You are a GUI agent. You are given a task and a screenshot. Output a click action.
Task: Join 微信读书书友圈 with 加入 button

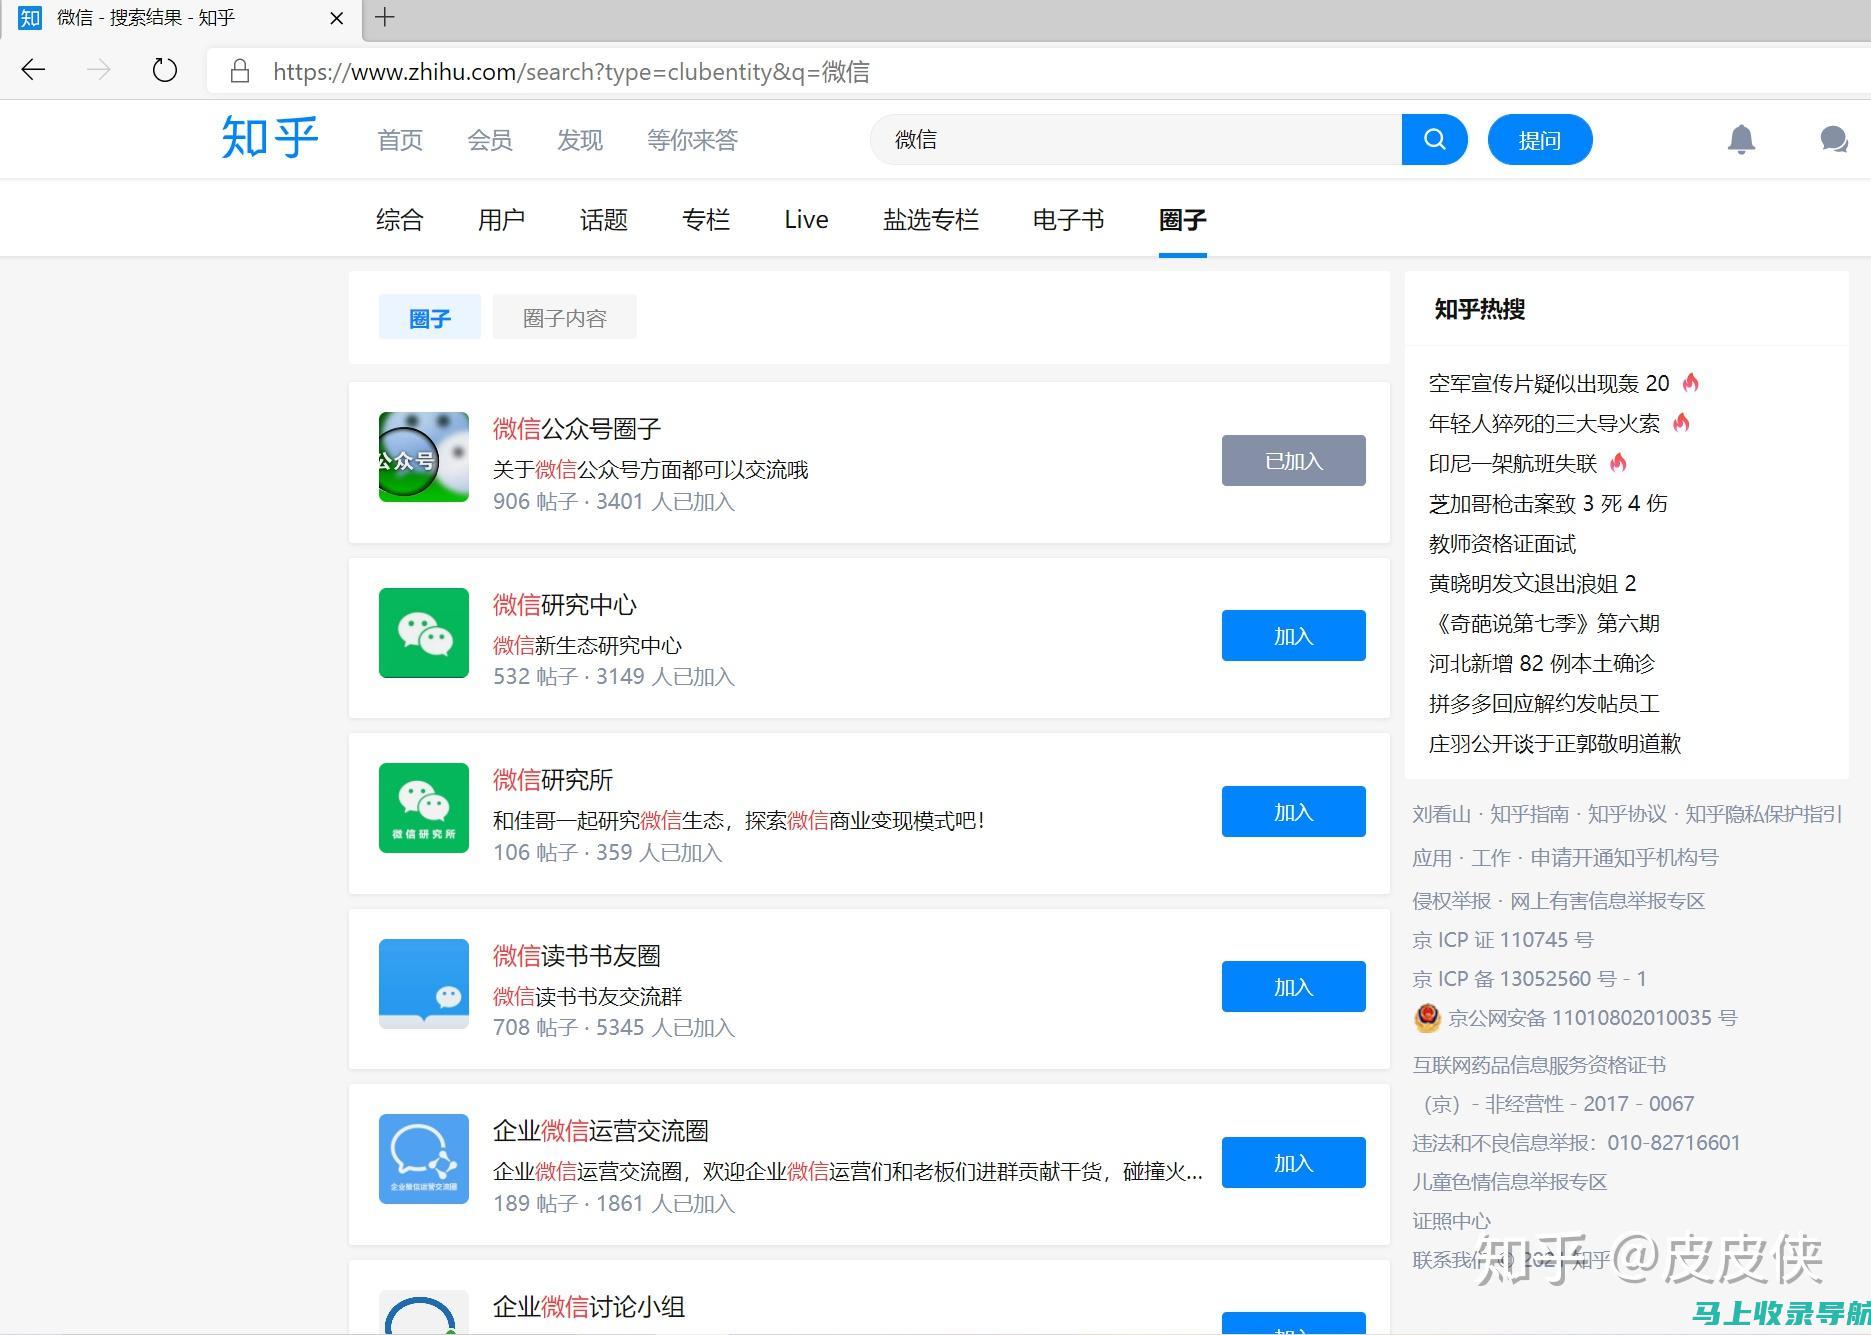(x=1294, y=987)
